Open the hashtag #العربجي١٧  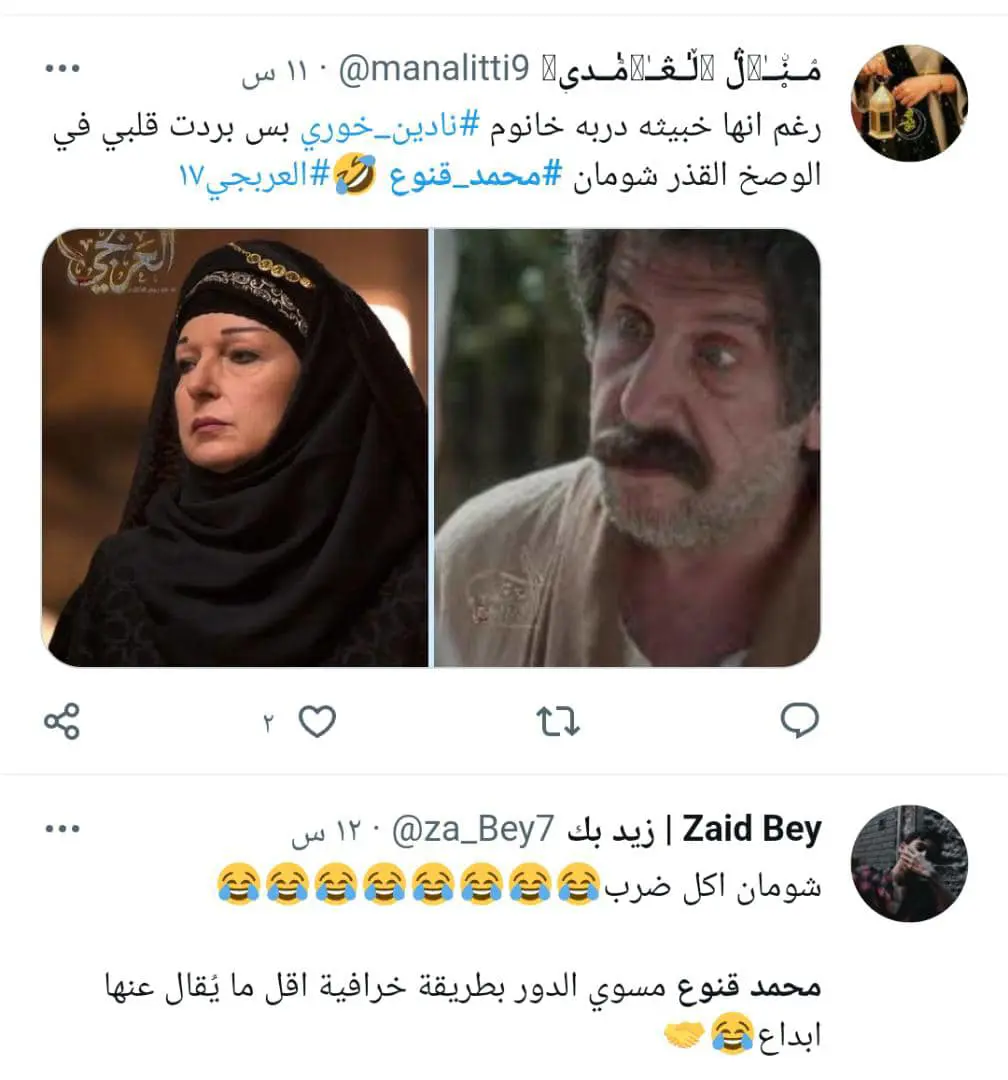click(255, 176)
